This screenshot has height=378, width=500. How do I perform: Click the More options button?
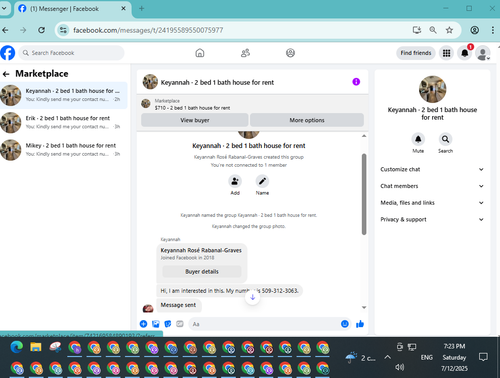pos(307,120)
